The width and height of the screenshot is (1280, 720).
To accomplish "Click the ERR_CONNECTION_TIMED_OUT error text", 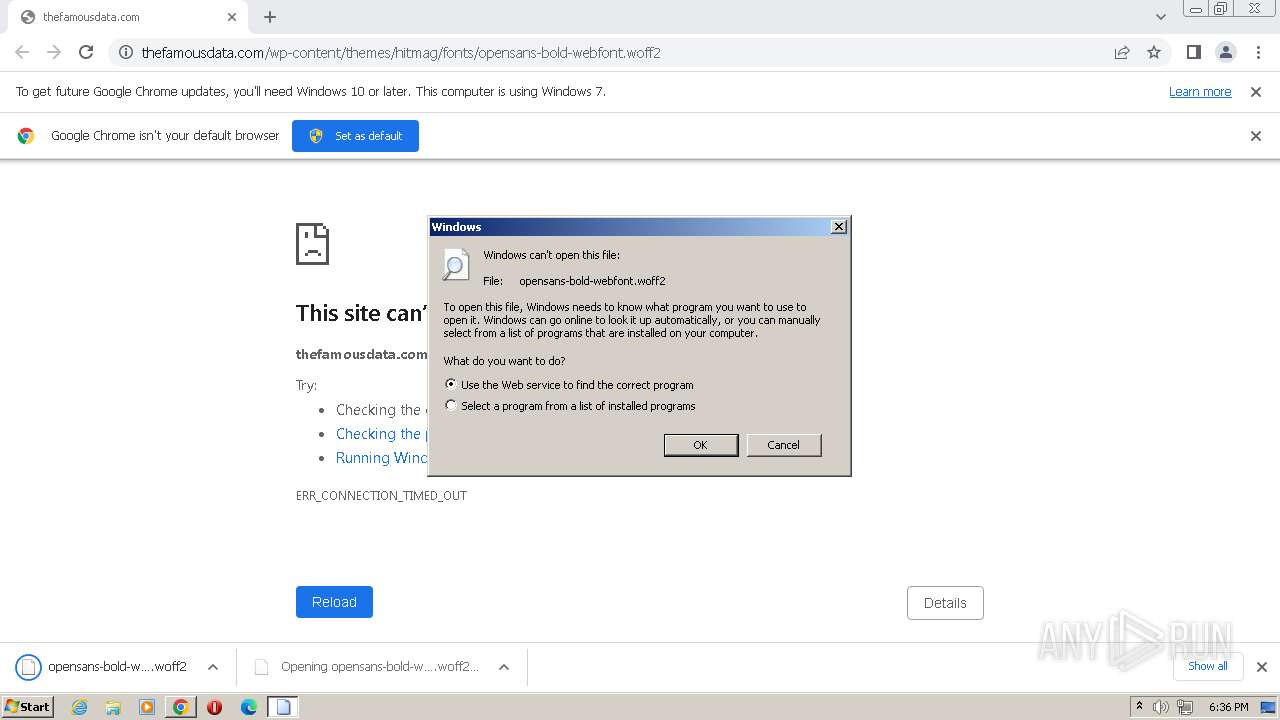I will [x=381, y=496].
